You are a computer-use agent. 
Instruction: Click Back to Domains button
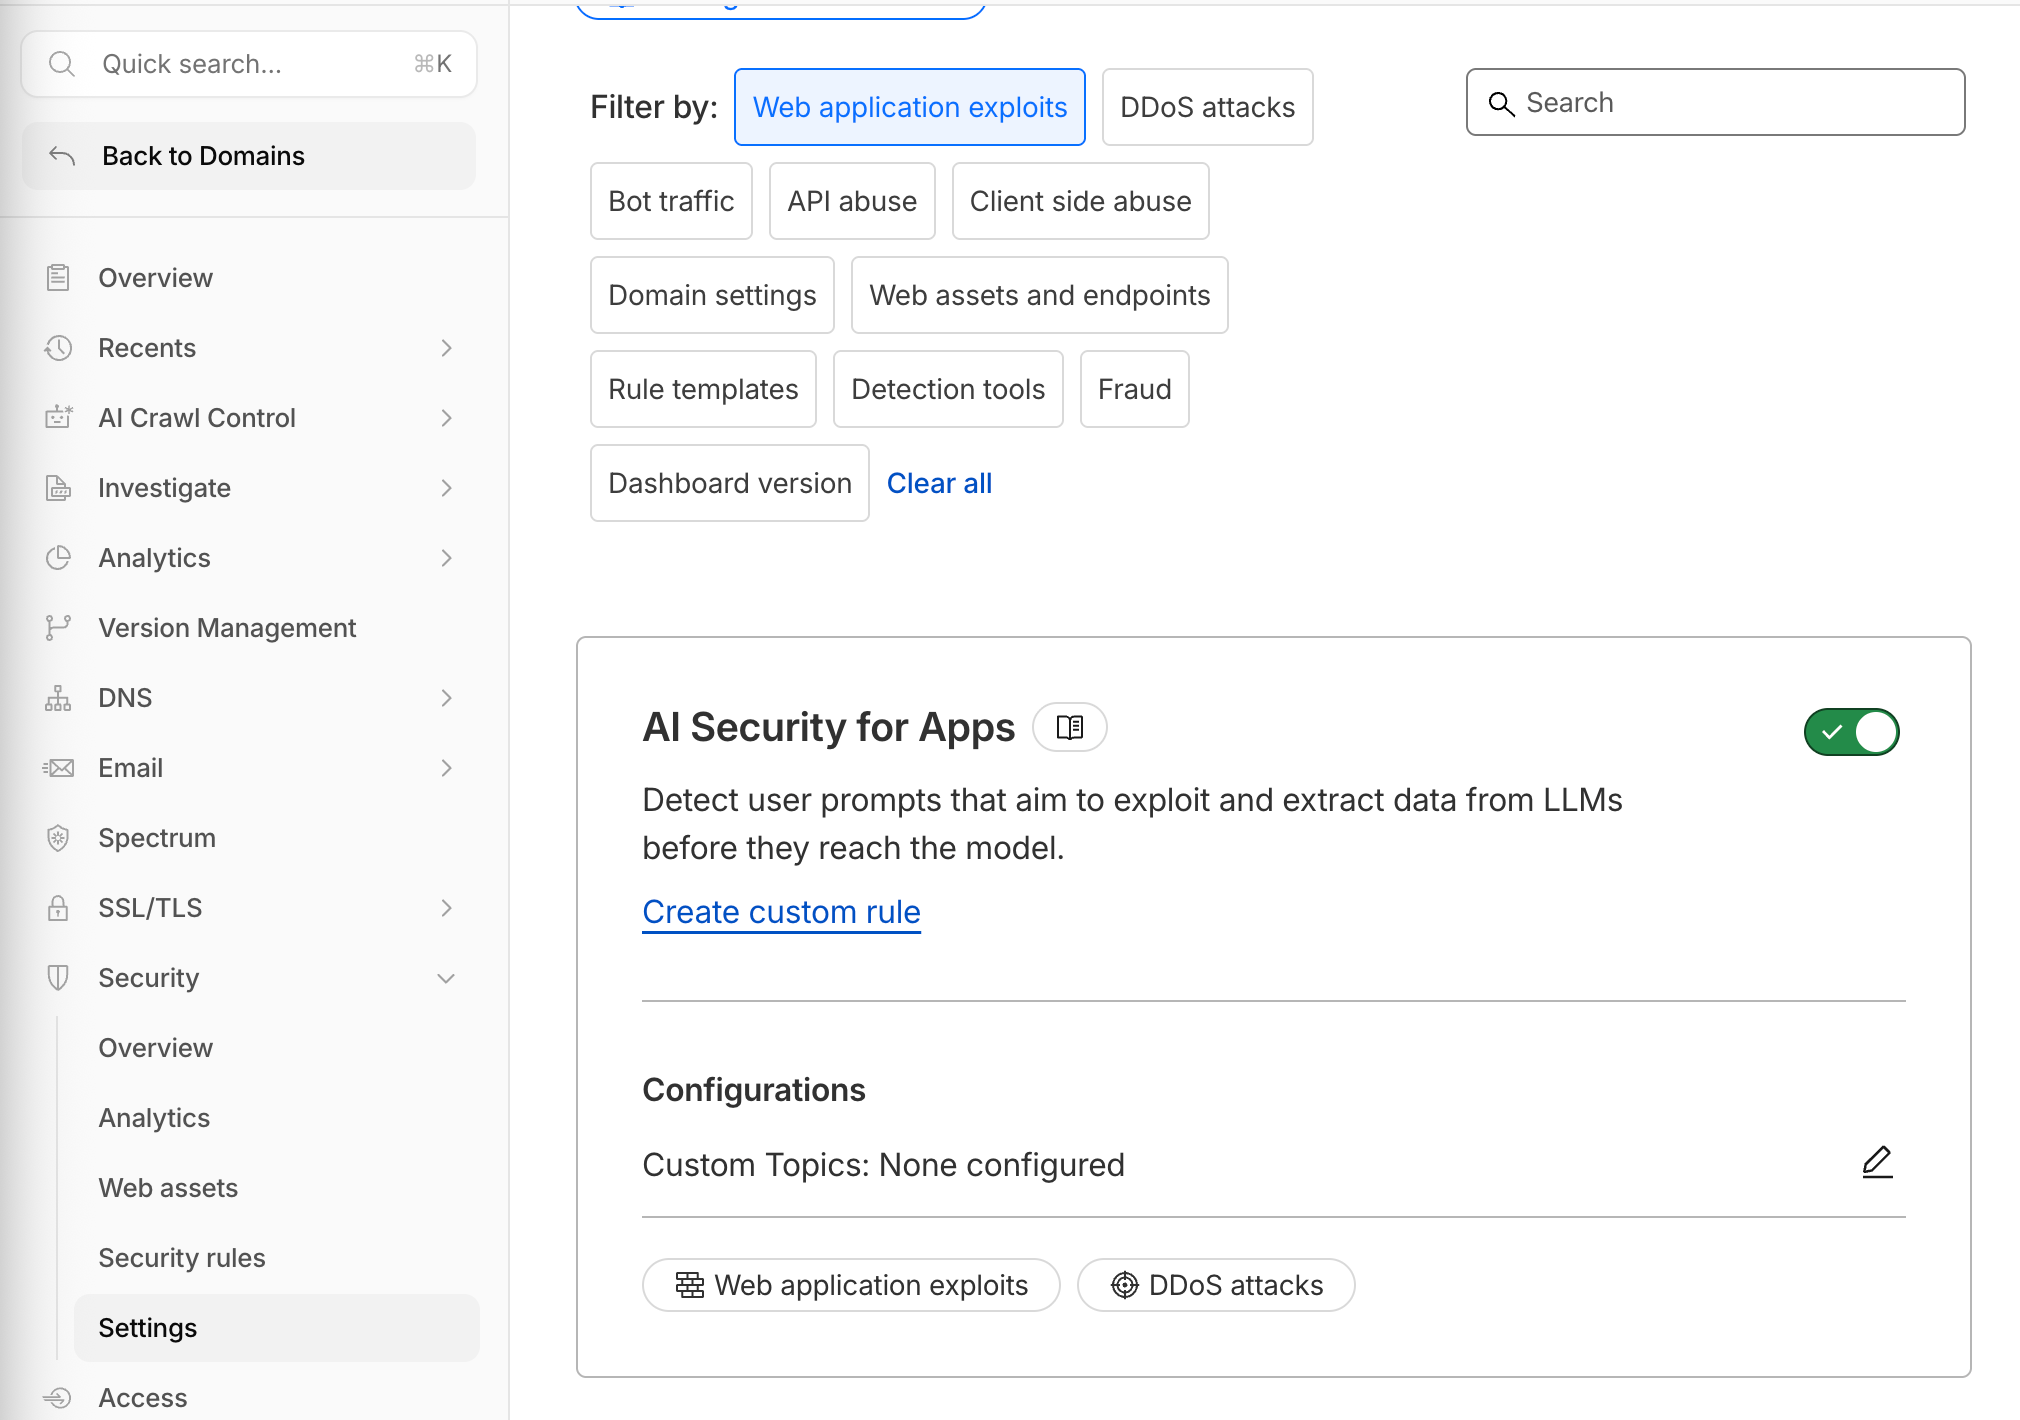point(249,156)
